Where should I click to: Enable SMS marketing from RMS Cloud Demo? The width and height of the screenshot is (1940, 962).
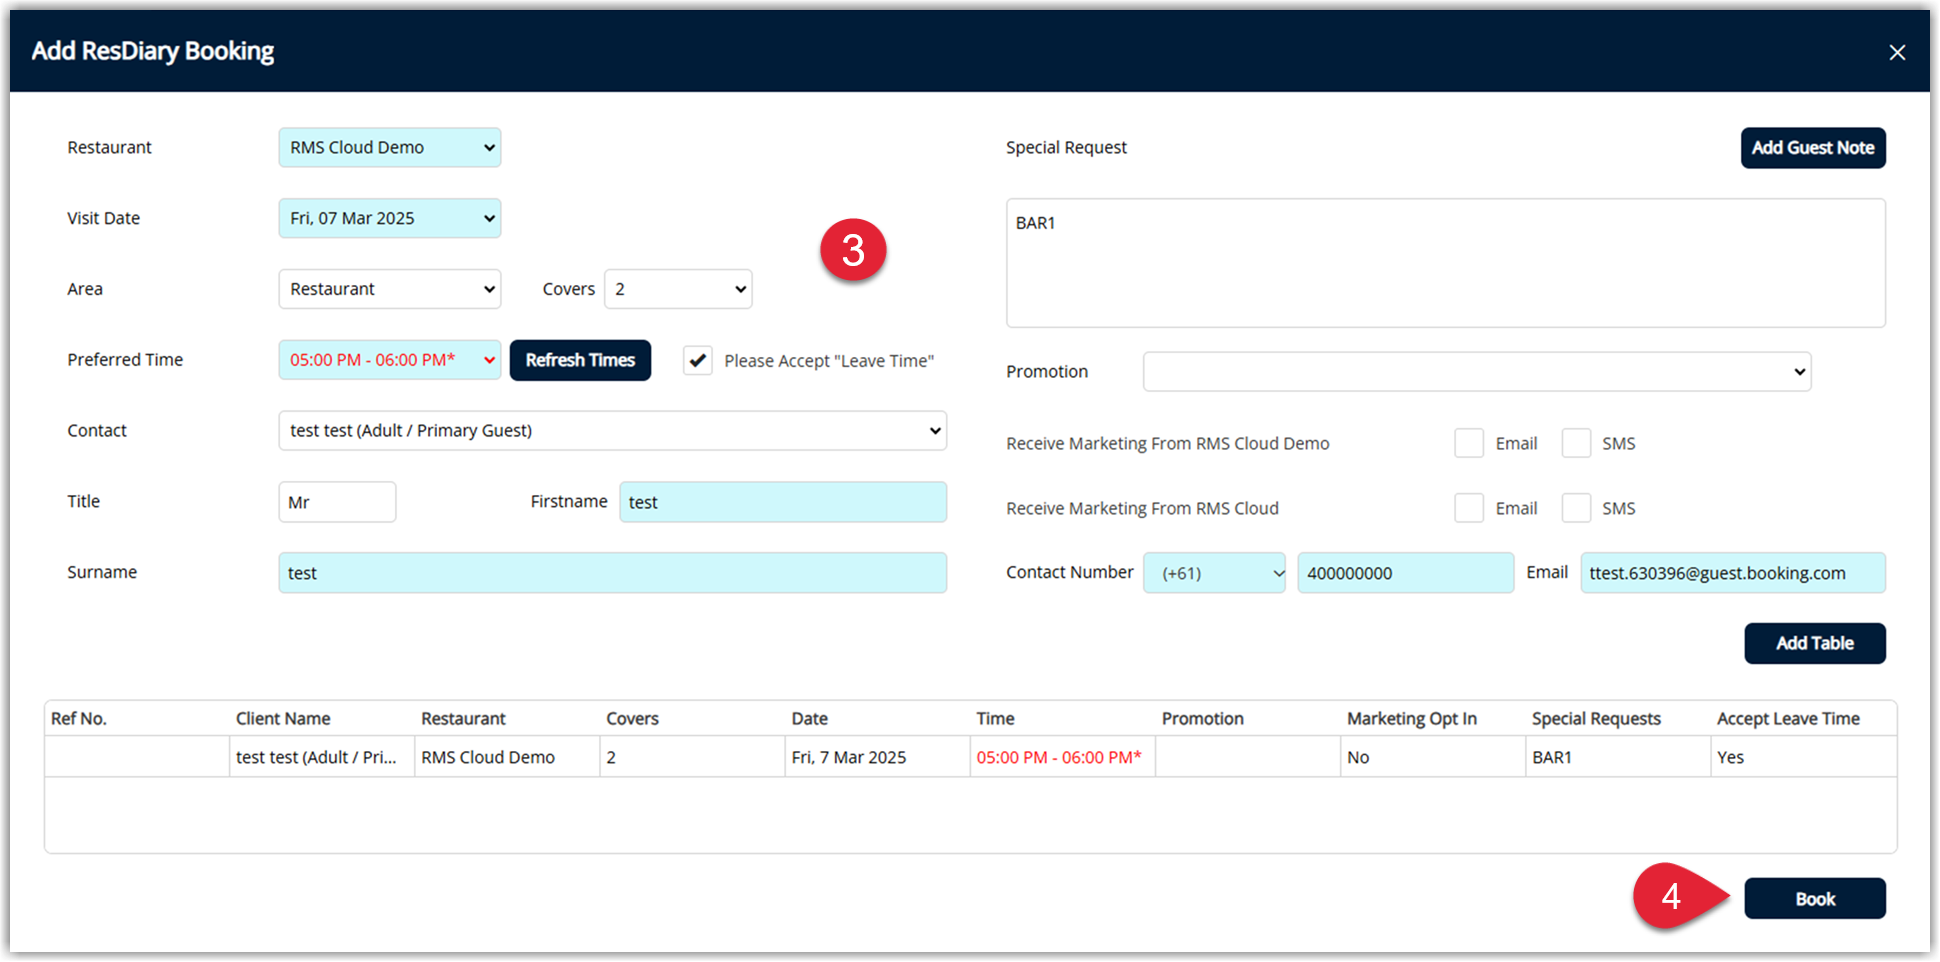(x=1576, y=443)
